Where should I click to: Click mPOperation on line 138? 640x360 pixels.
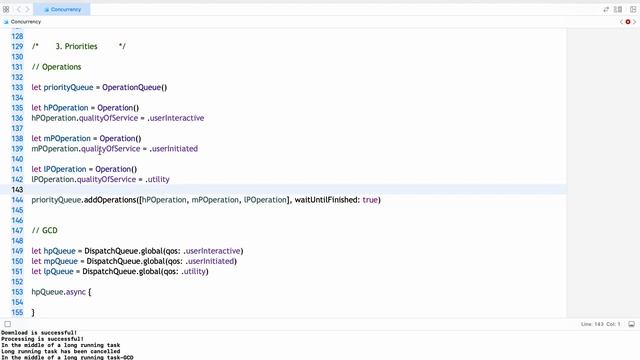click(67, 138)
